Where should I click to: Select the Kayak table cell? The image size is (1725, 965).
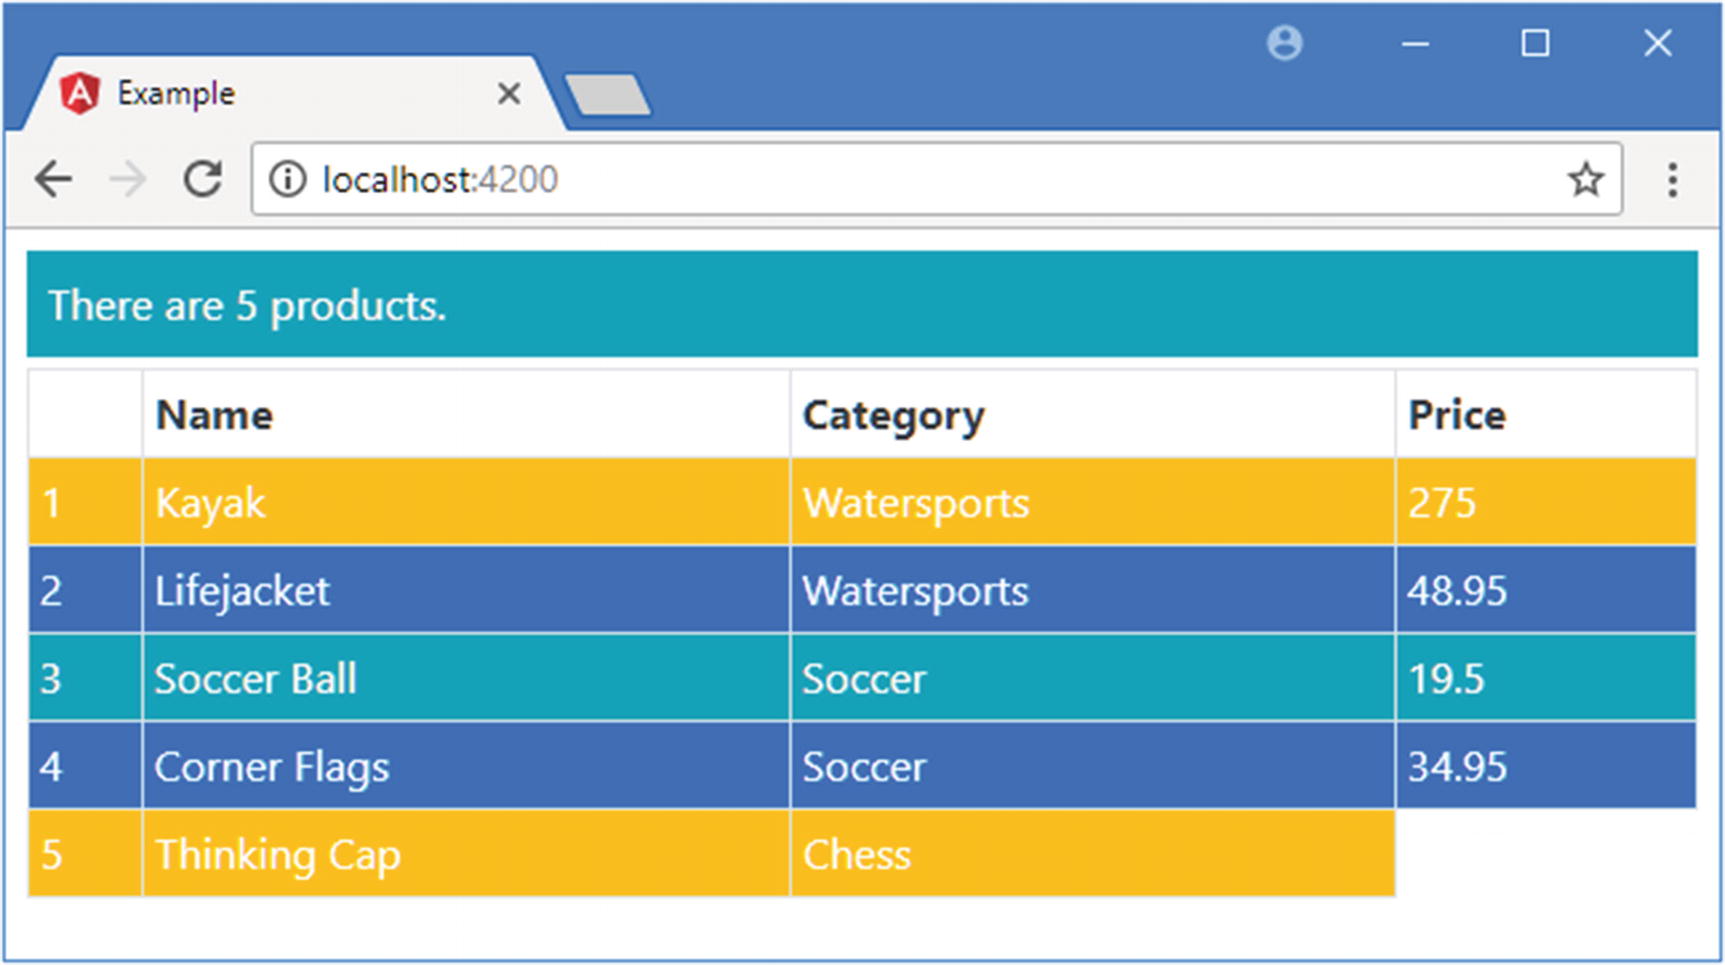pyautogui.click(x=210, y=503)
